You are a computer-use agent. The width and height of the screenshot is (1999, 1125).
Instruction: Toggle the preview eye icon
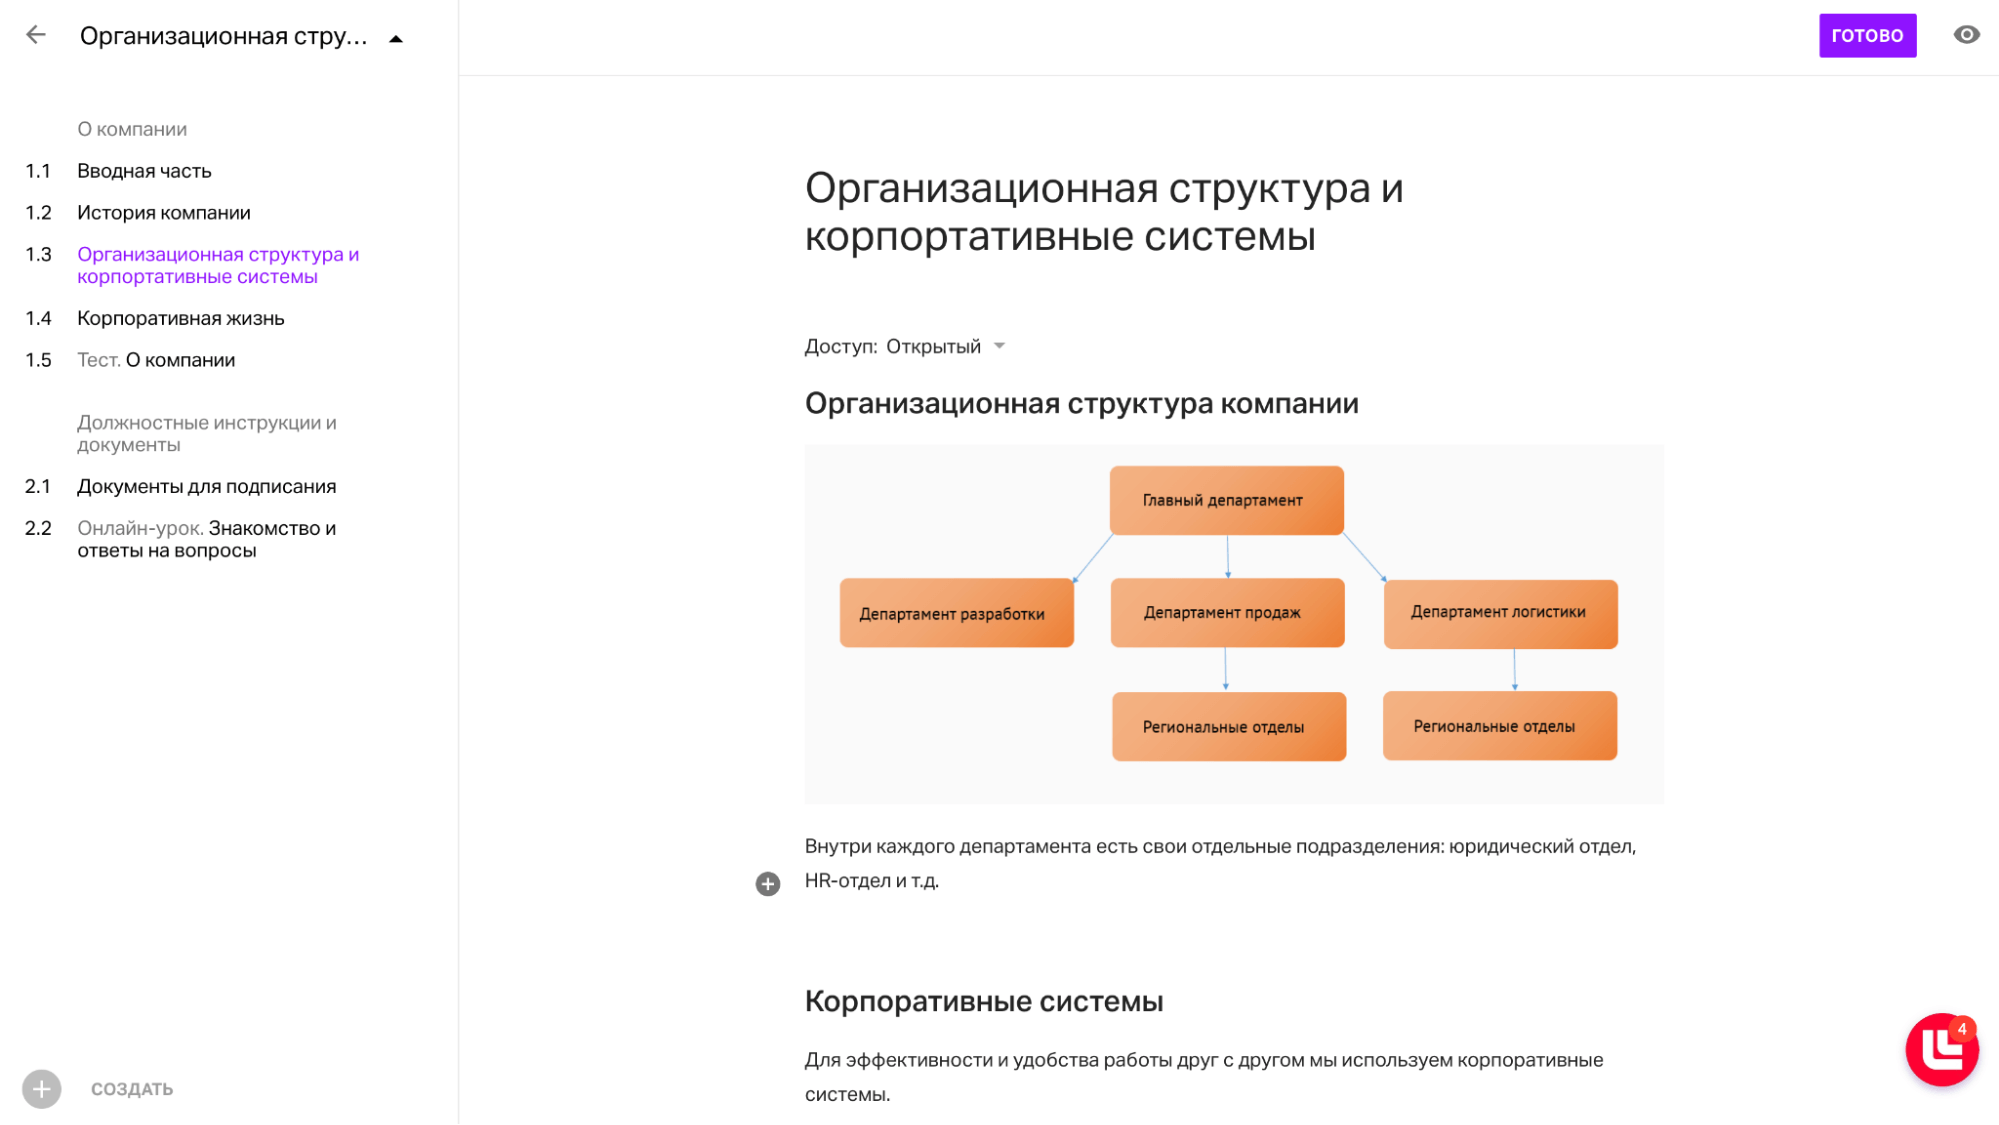click(1966, 35)
